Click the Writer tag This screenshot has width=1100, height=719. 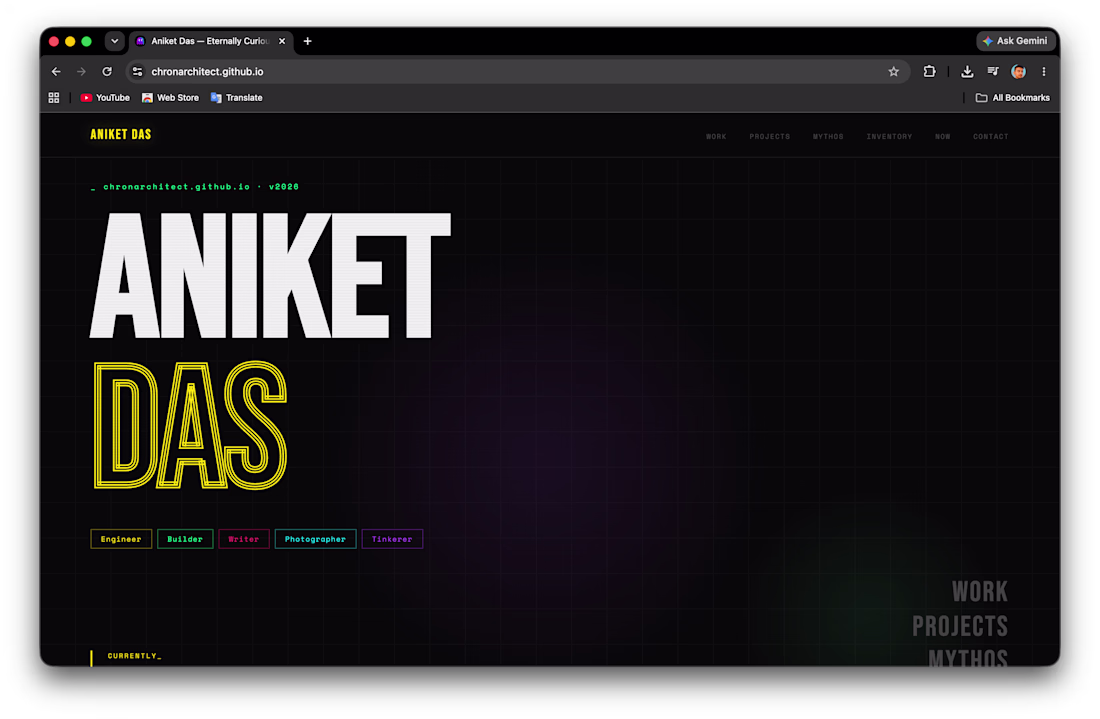244,539
